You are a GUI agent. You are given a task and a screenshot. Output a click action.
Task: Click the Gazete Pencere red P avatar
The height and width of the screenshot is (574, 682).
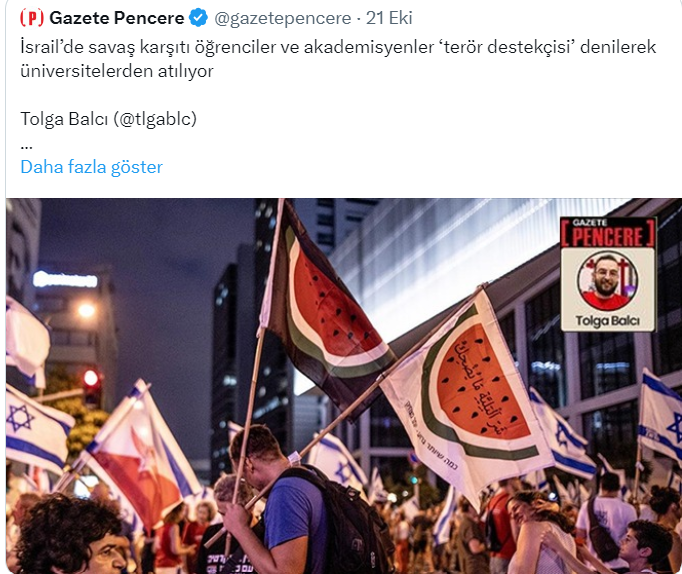(32, 18)
